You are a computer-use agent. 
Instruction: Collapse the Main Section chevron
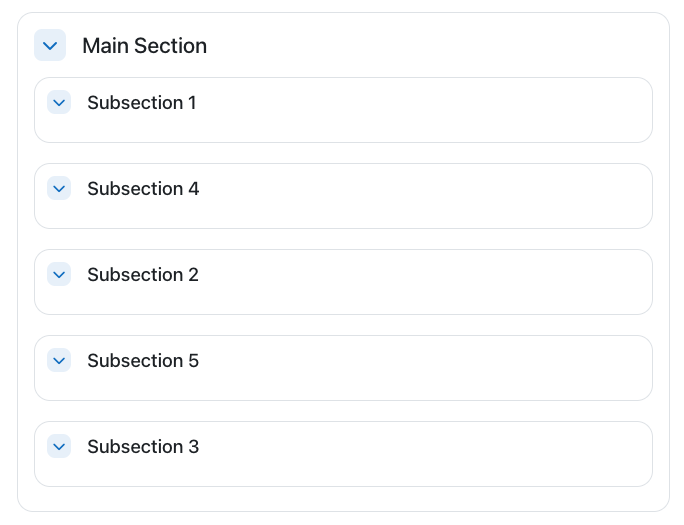(x=50, y=45)
